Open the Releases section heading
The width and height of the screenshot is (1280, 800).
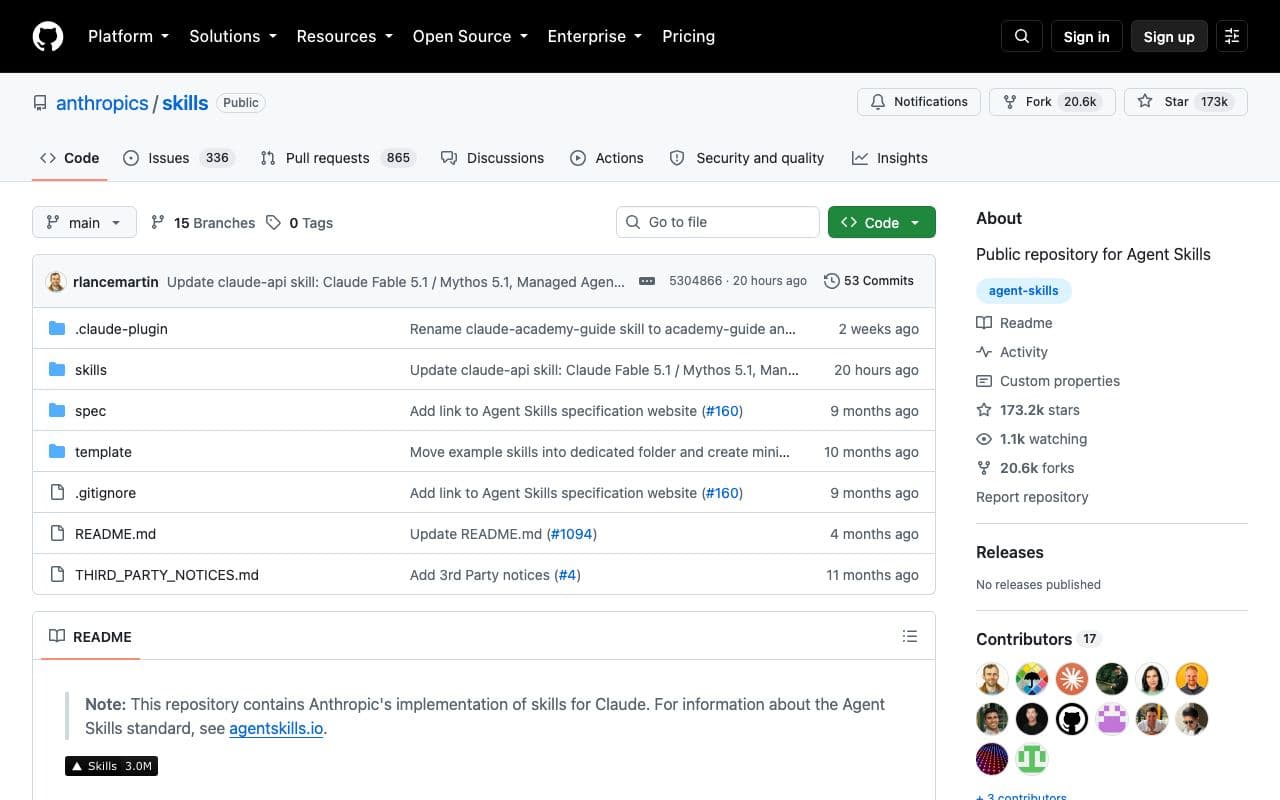pos(1010,552)
